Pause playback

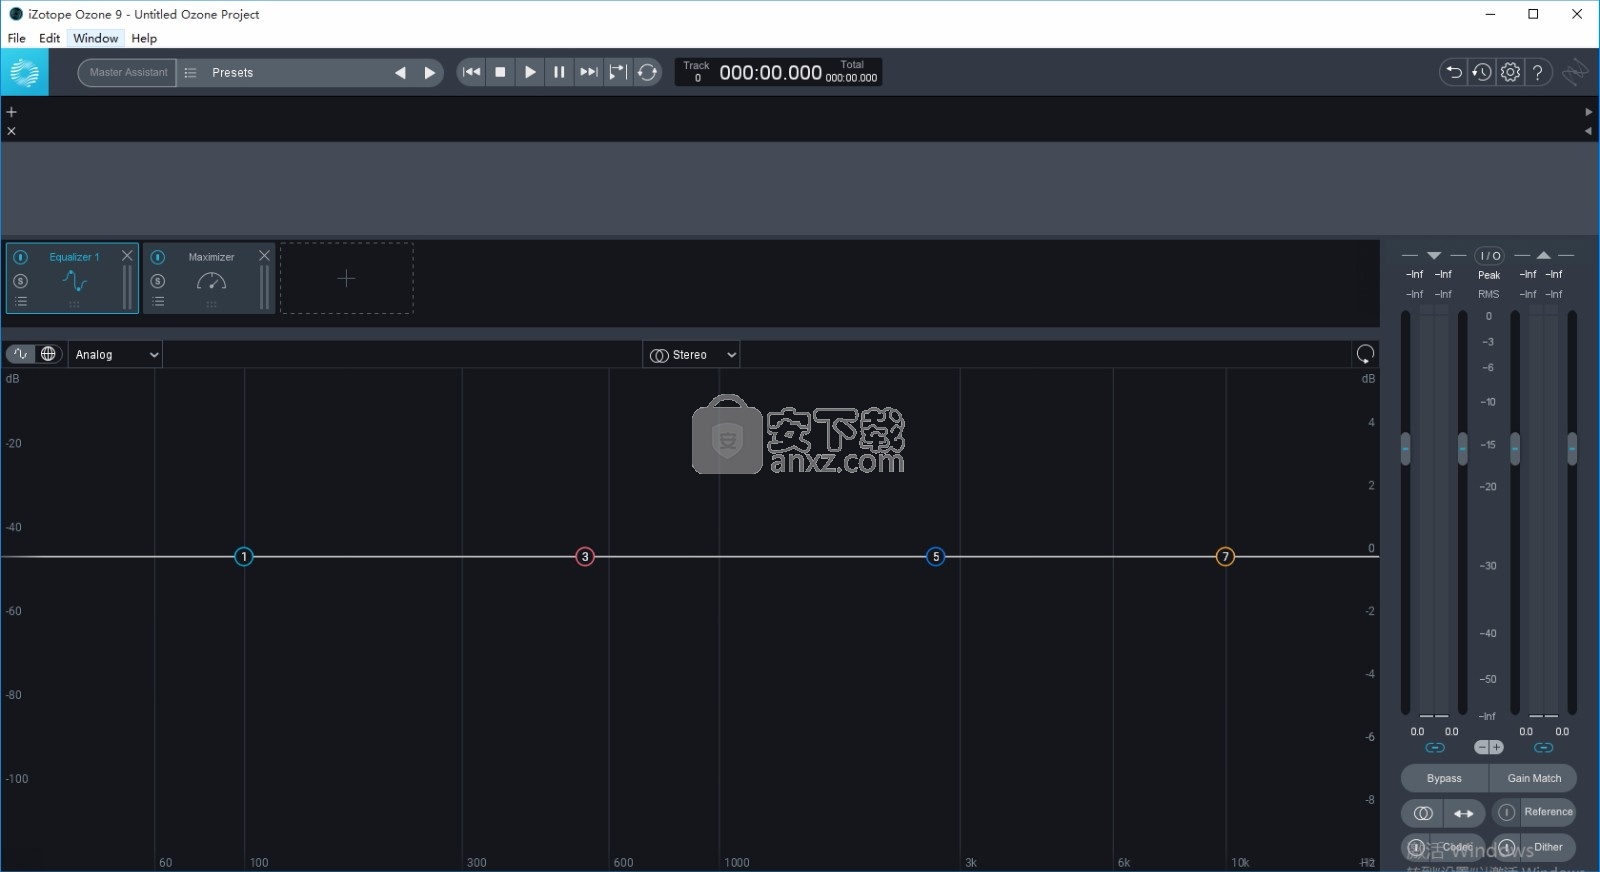coord(559,72)
